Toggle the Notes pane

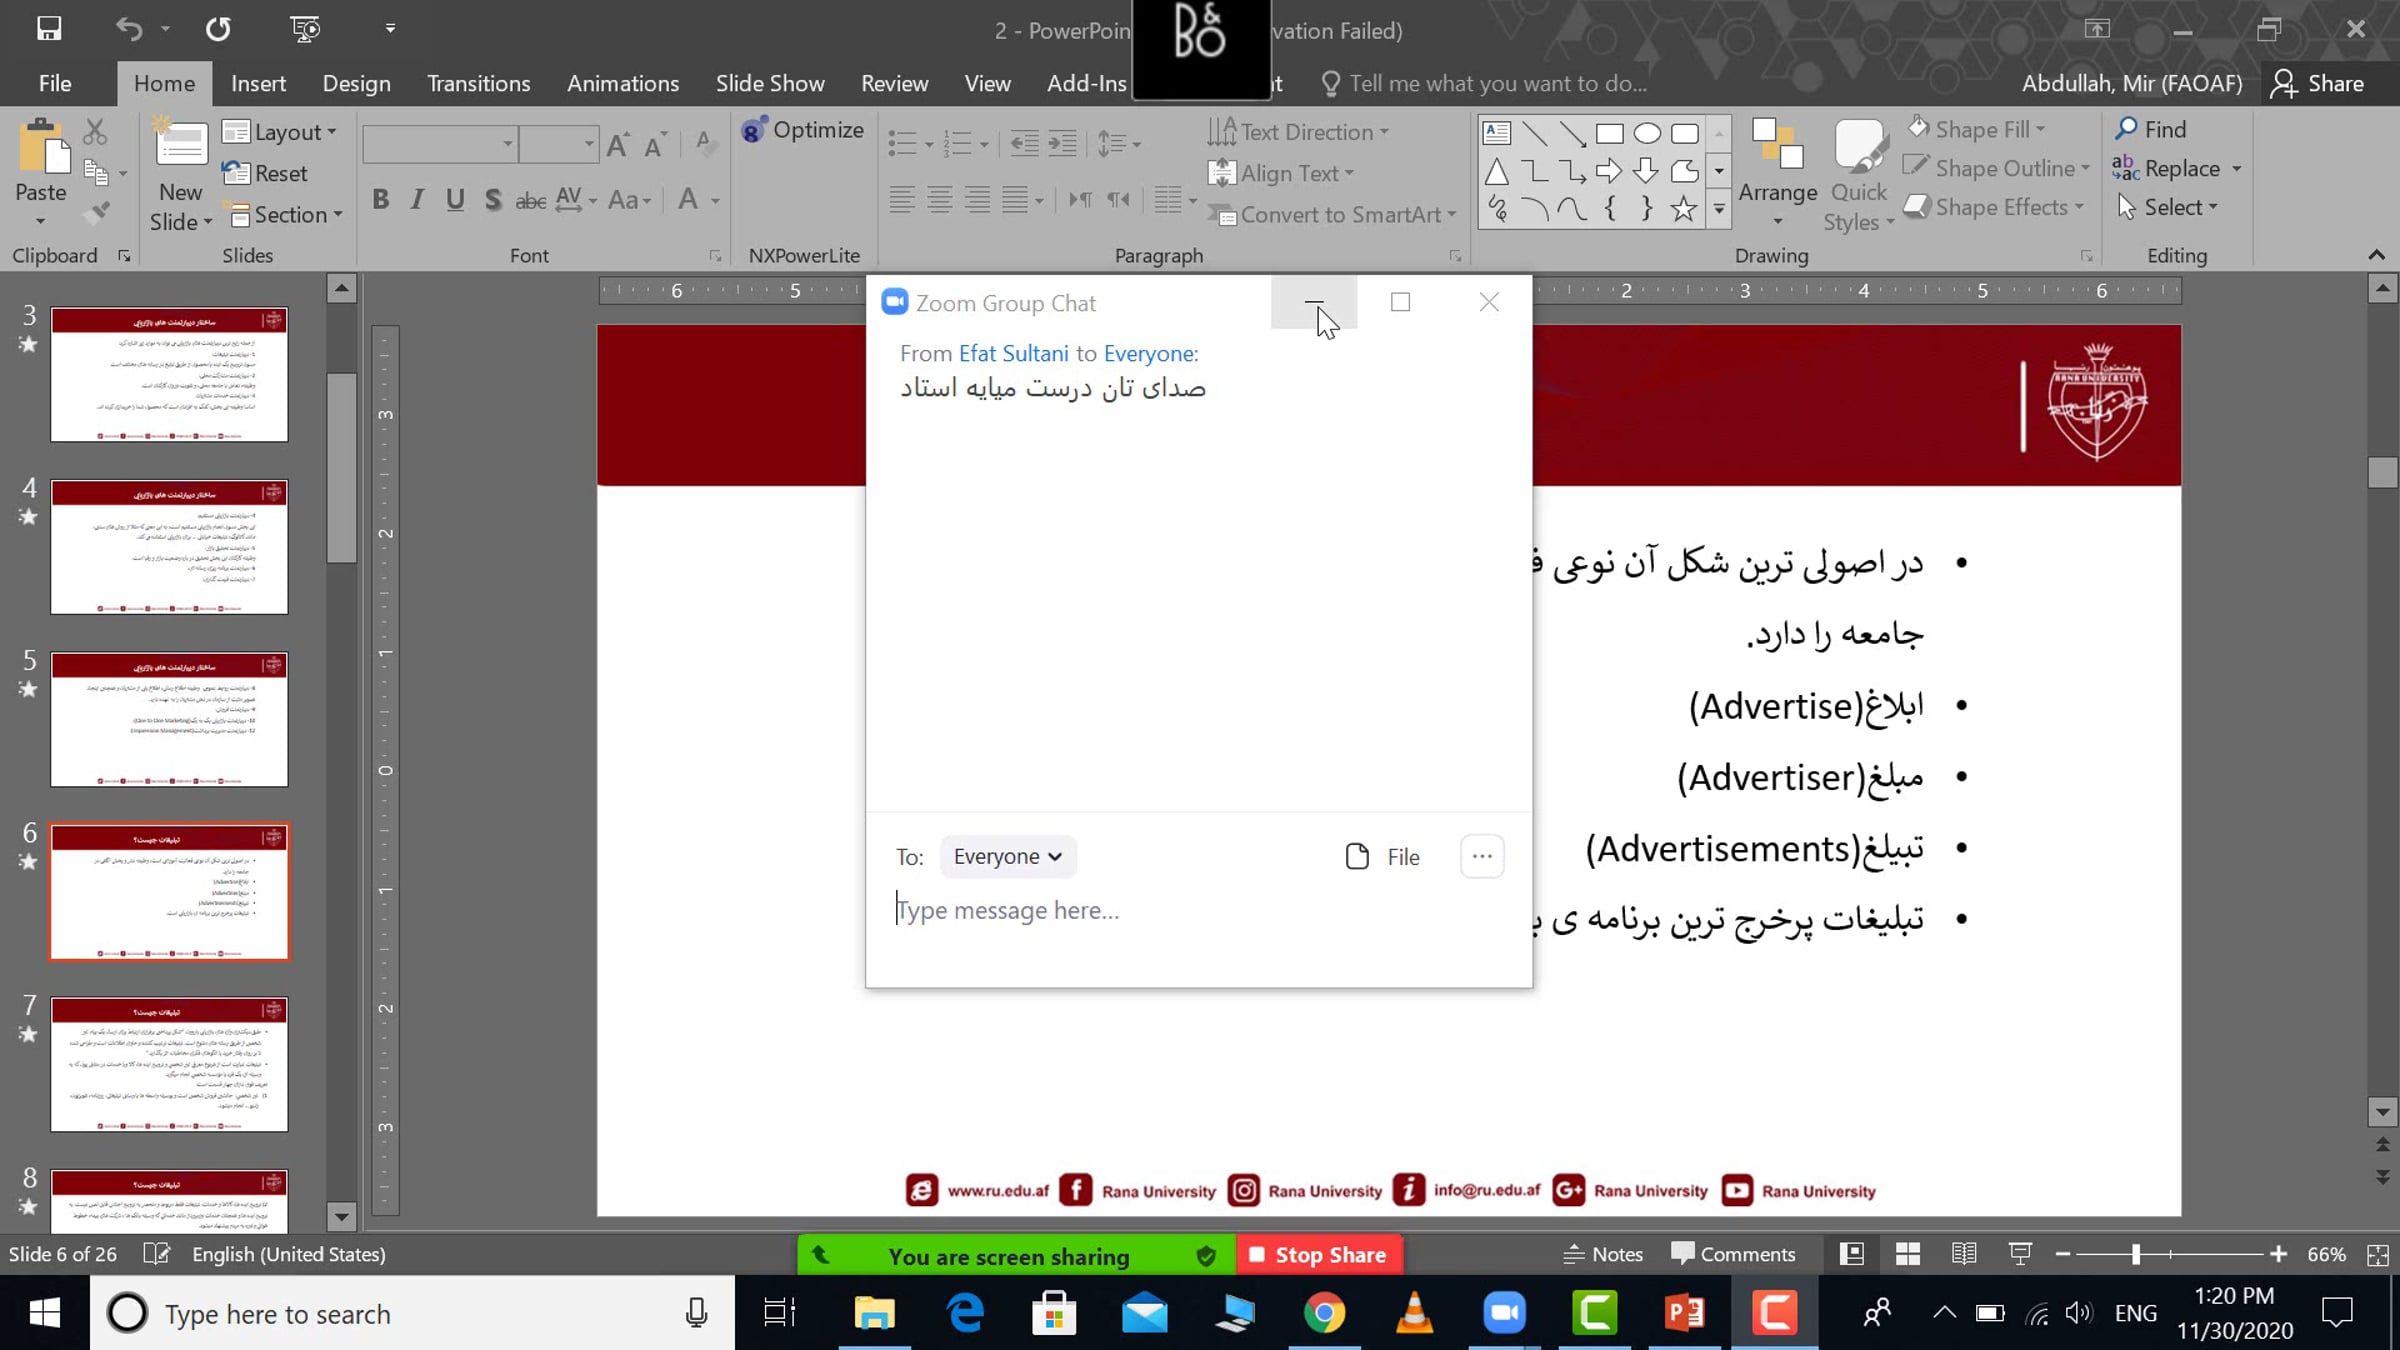point(1603,1254)
